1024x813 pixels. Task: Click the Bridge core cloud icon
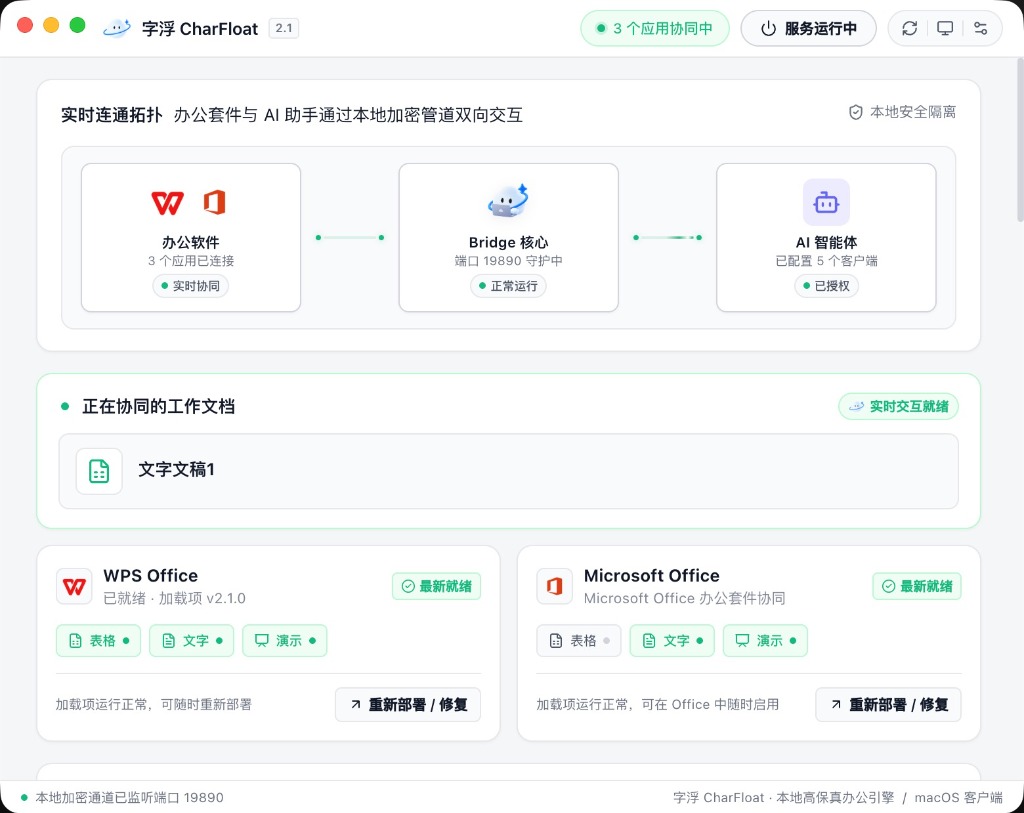pyautogui.click(x=508, y=201)
